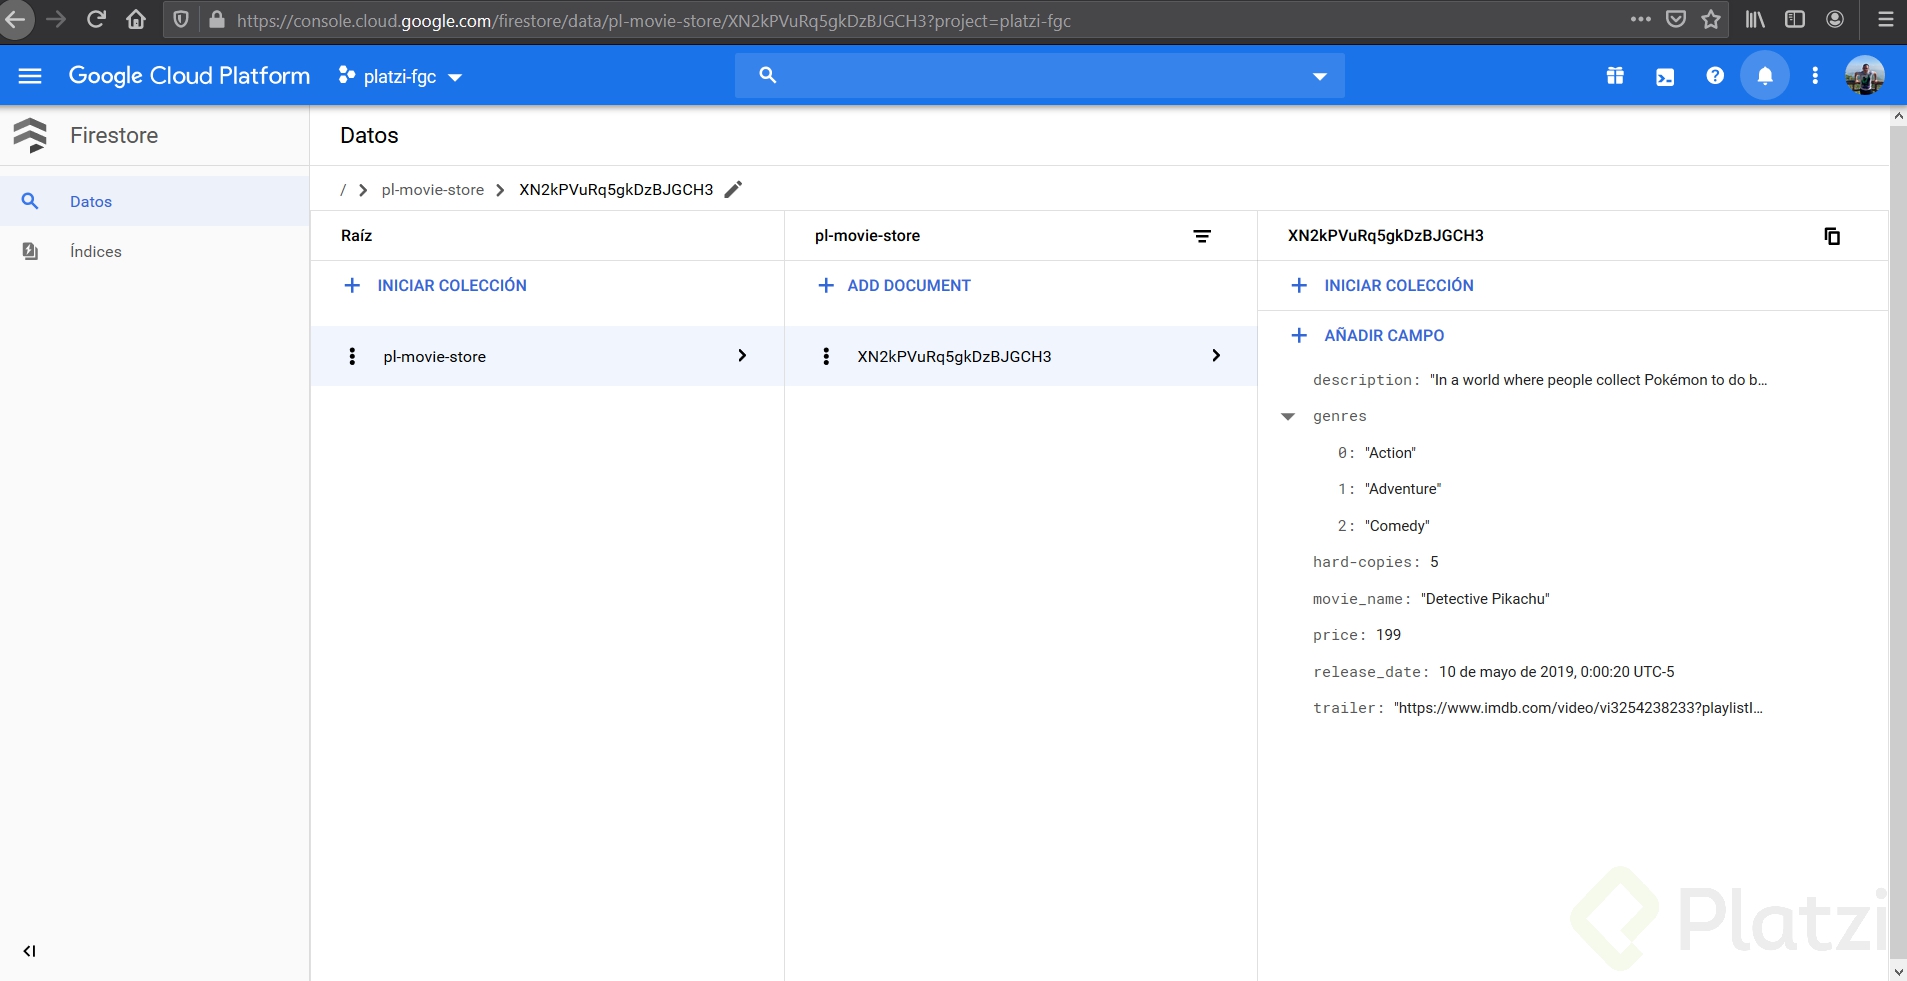Open the platzi-fgc project selector dropdown
Viewport: 1907px width, 981px height.
(400, 77)
